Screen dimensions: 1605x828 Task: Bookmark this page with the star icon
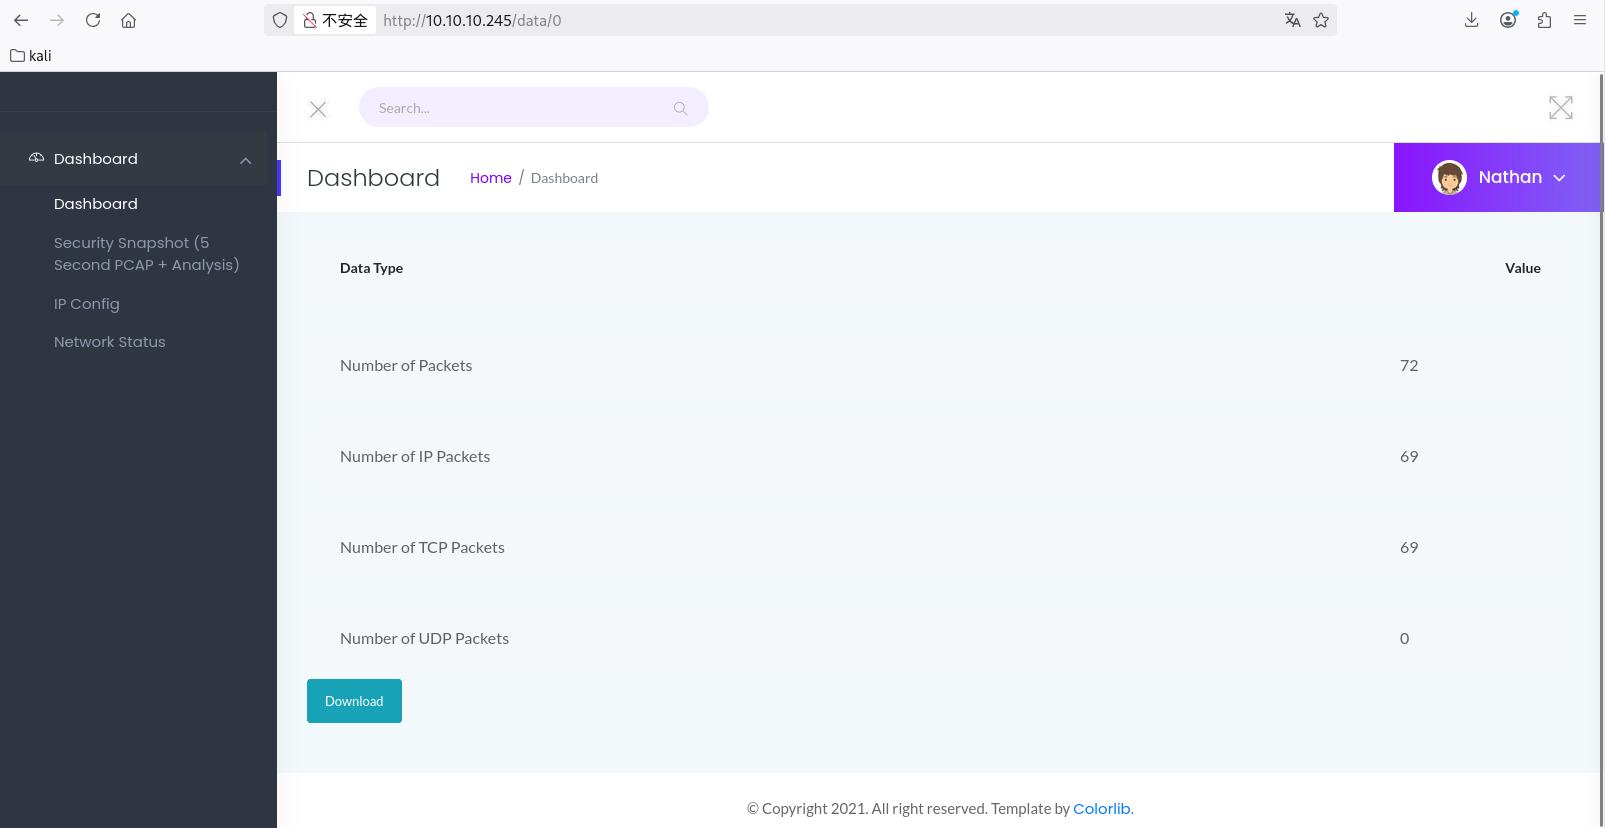[x=1321, y=20]
